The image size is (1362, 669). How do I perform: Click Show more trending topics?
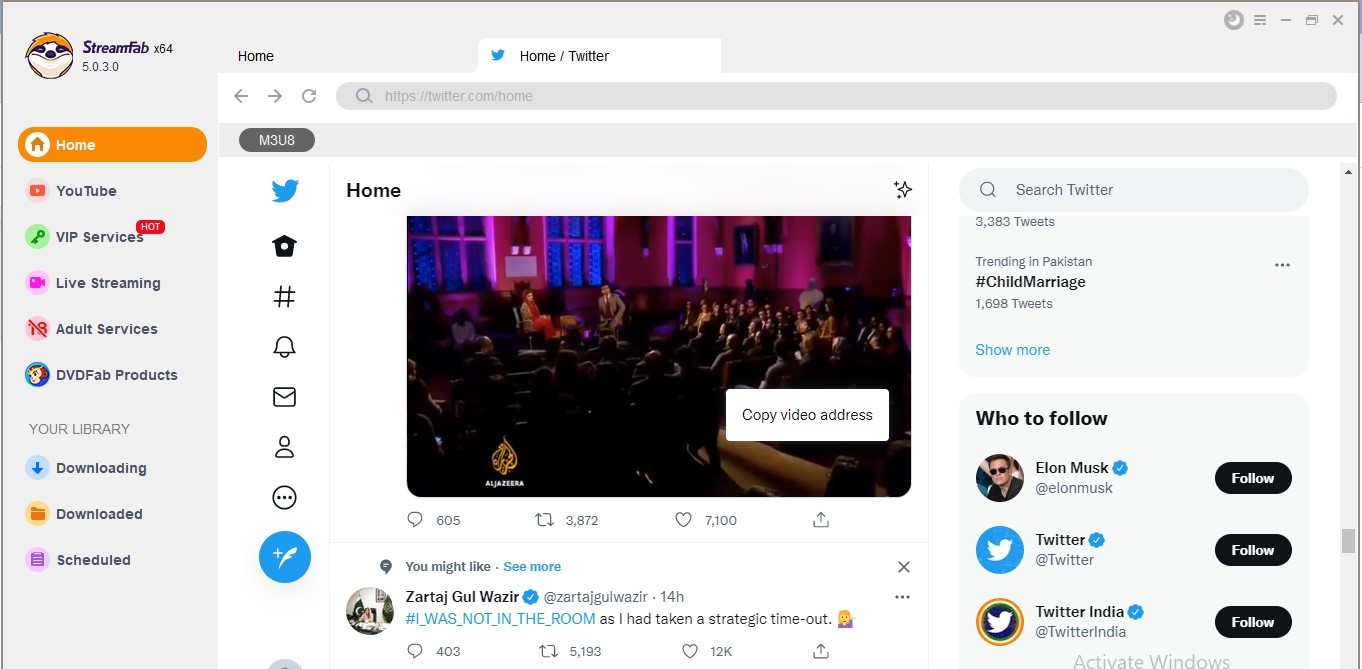tap(1012, 349)
